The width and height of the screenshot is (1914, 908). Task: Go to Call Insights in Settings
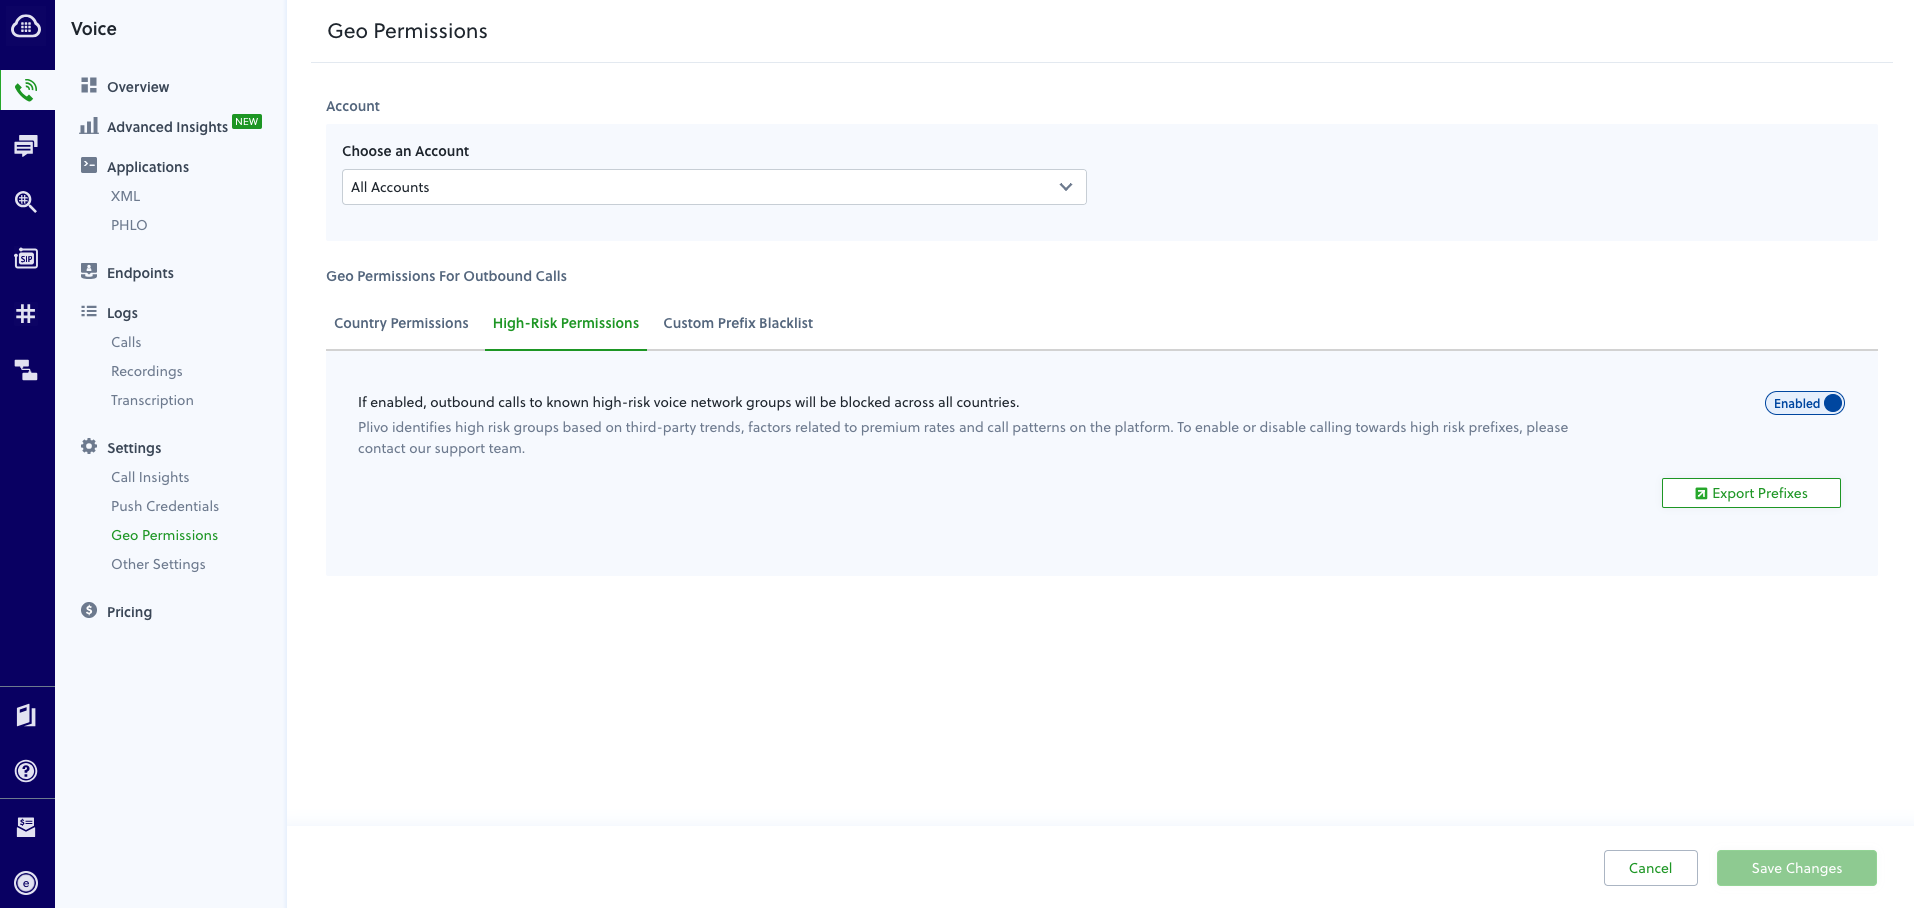tap(150, 477)
